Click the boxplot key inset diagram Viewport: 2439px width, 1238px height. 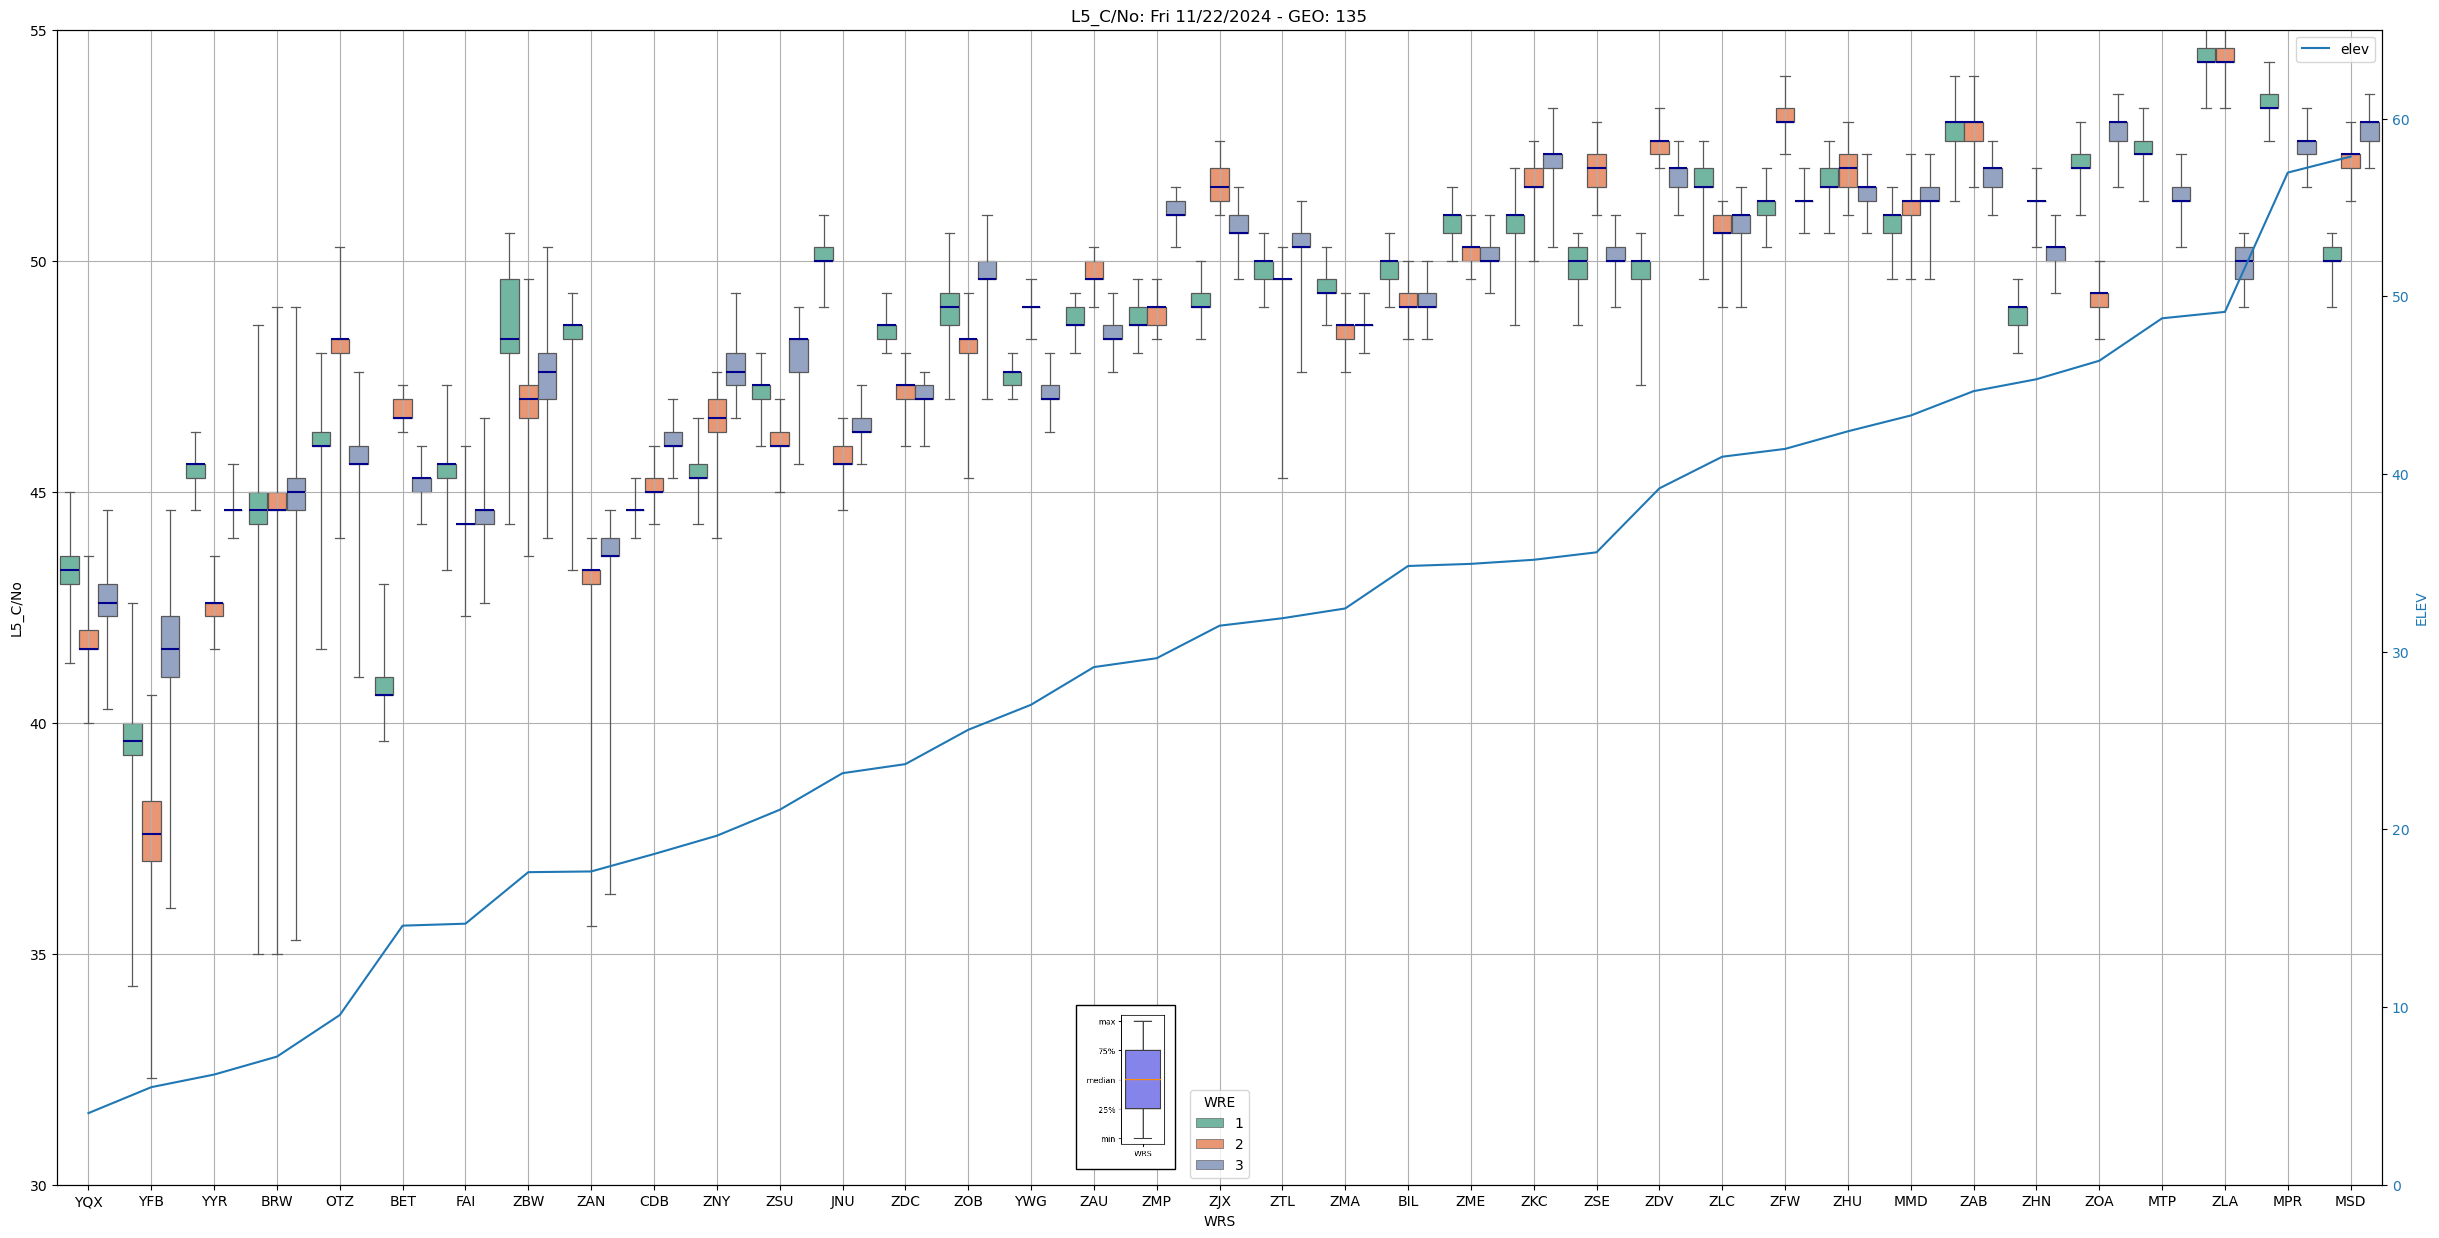(1125, 1087)
